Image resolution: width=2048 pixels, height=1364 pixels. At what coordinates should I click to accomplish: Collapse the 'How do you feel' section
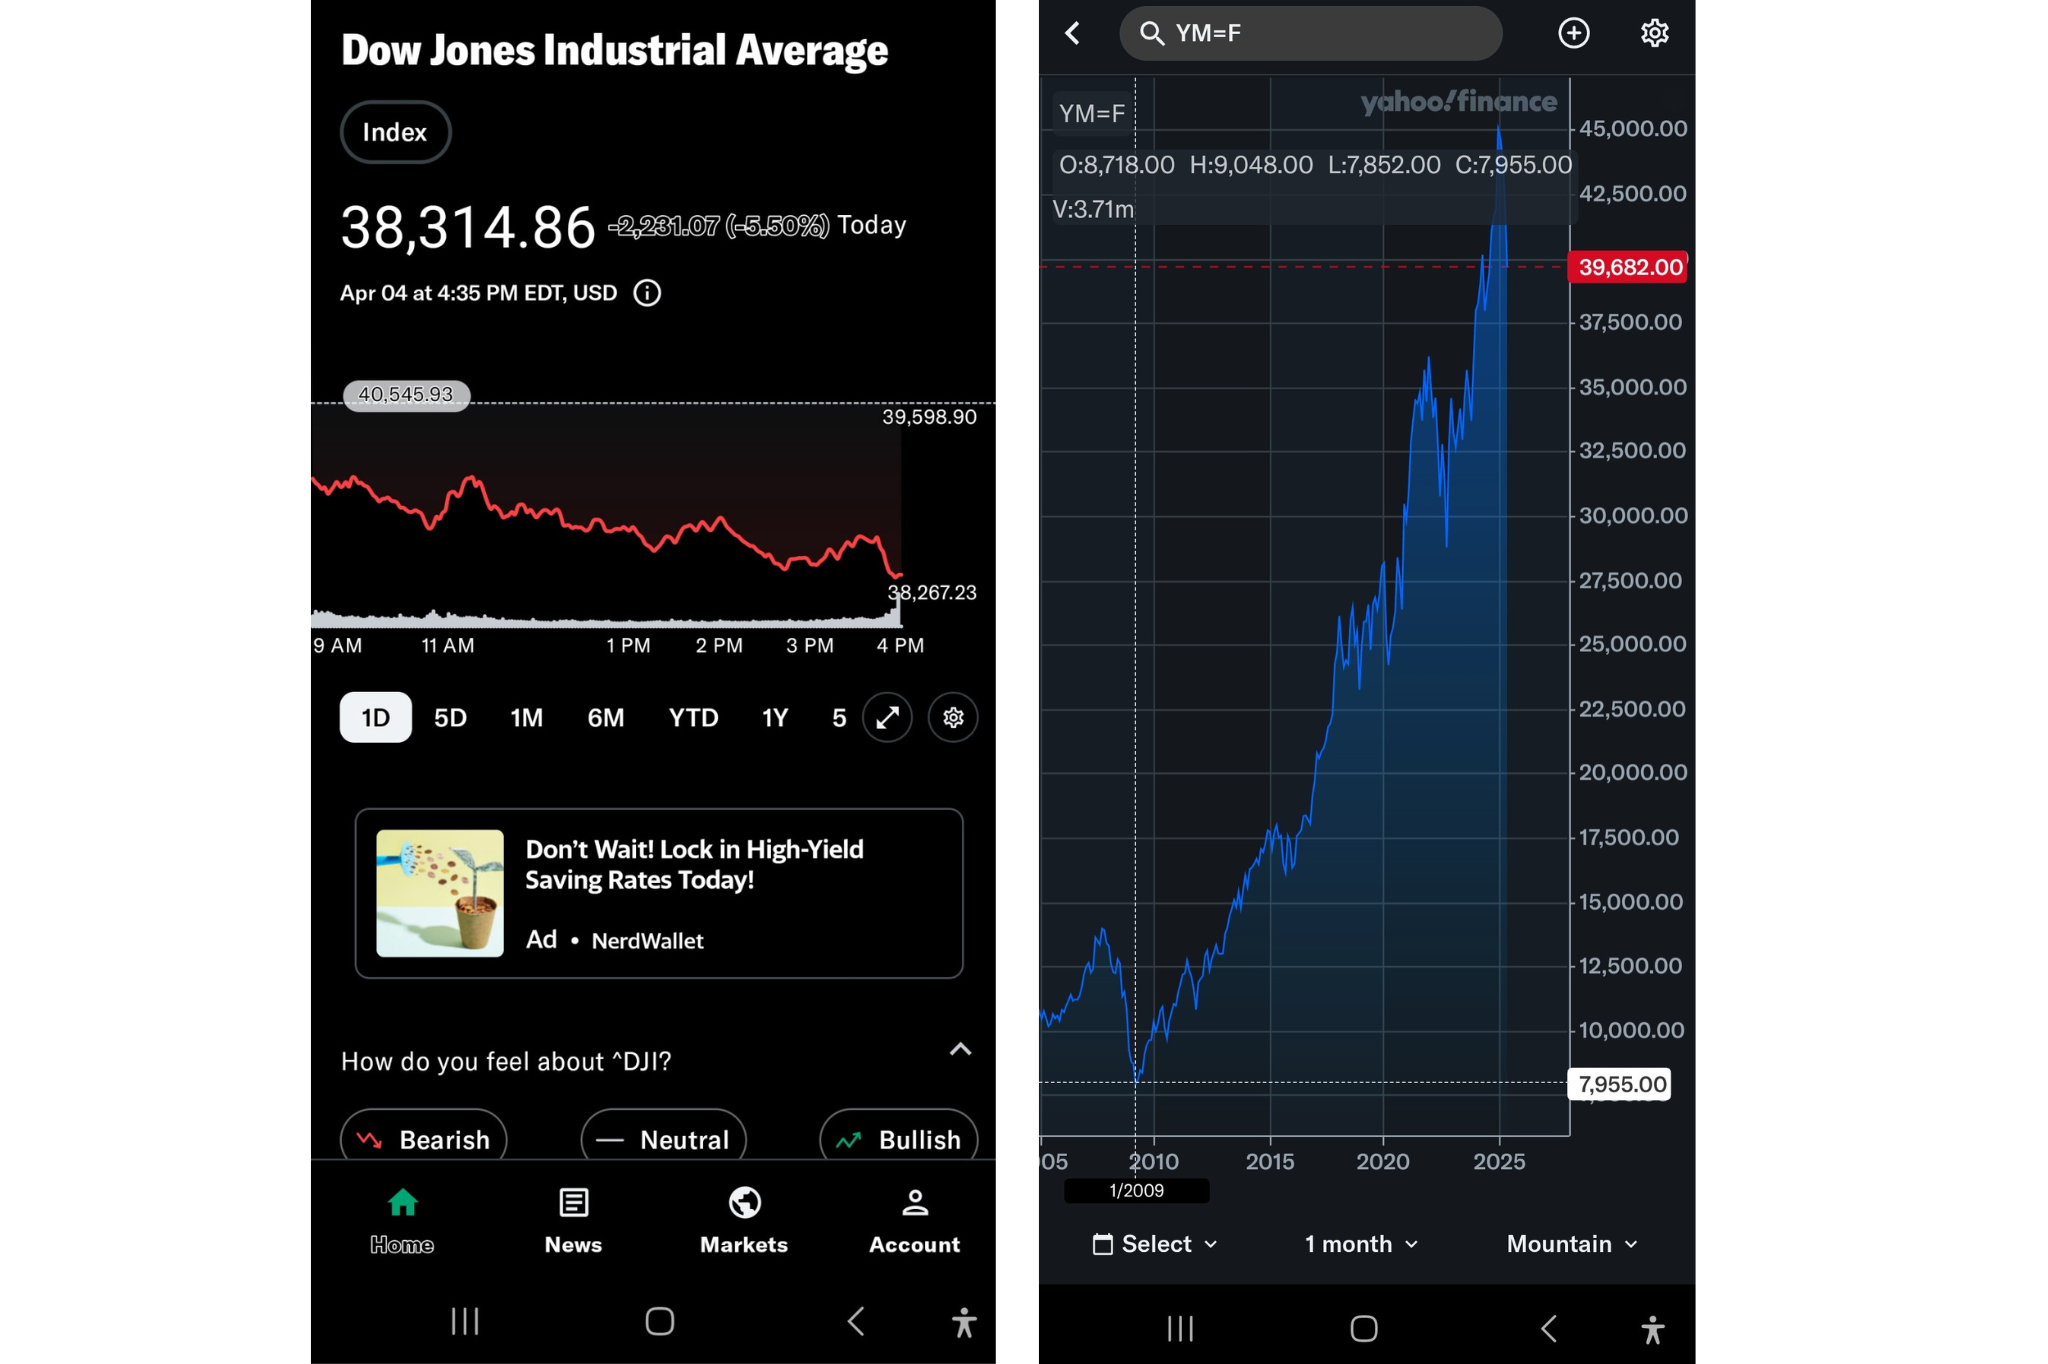click(x=960, y=1050)
